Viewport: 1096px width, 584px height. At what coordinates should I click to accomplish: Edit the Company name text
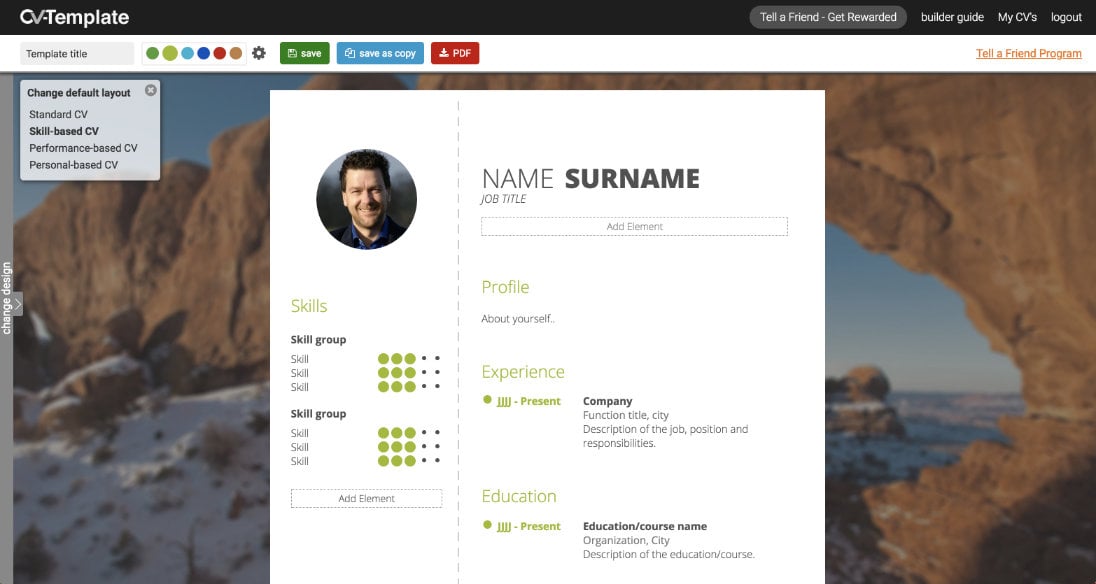(607, 401)
